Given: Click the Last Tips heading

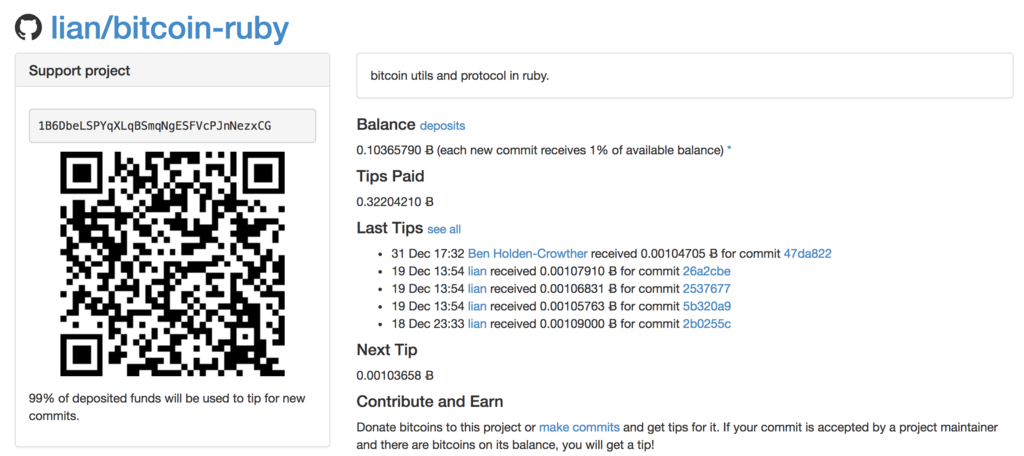Looking at the screenshot, I should [390, 228].
